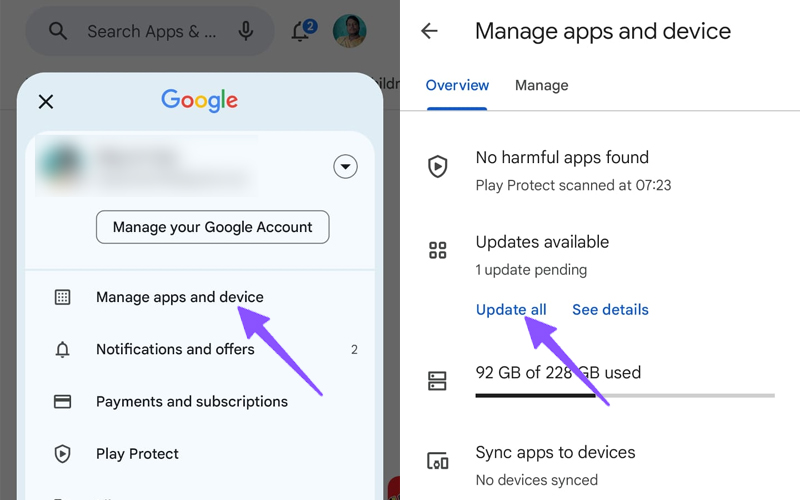Click the Updates available apps icon

(x=438, y=251)
